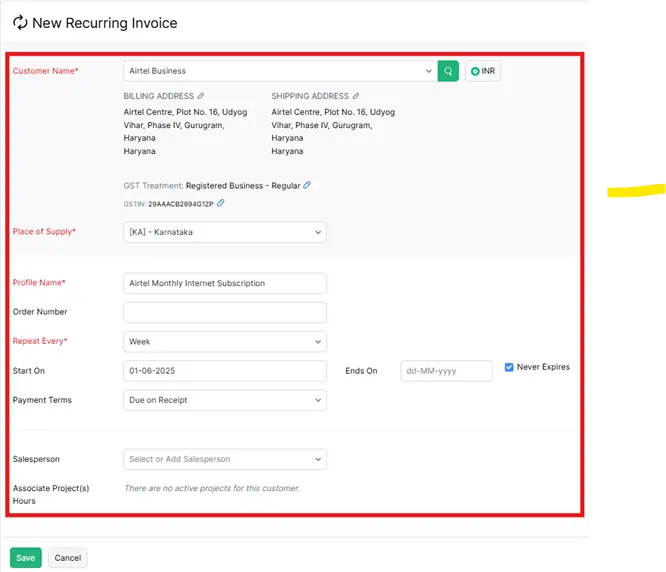Image resolution: width=666 pixels, height=572 pixels.
Task: Open the Place of Supply dropdown
Action: (x=225, y=232)
